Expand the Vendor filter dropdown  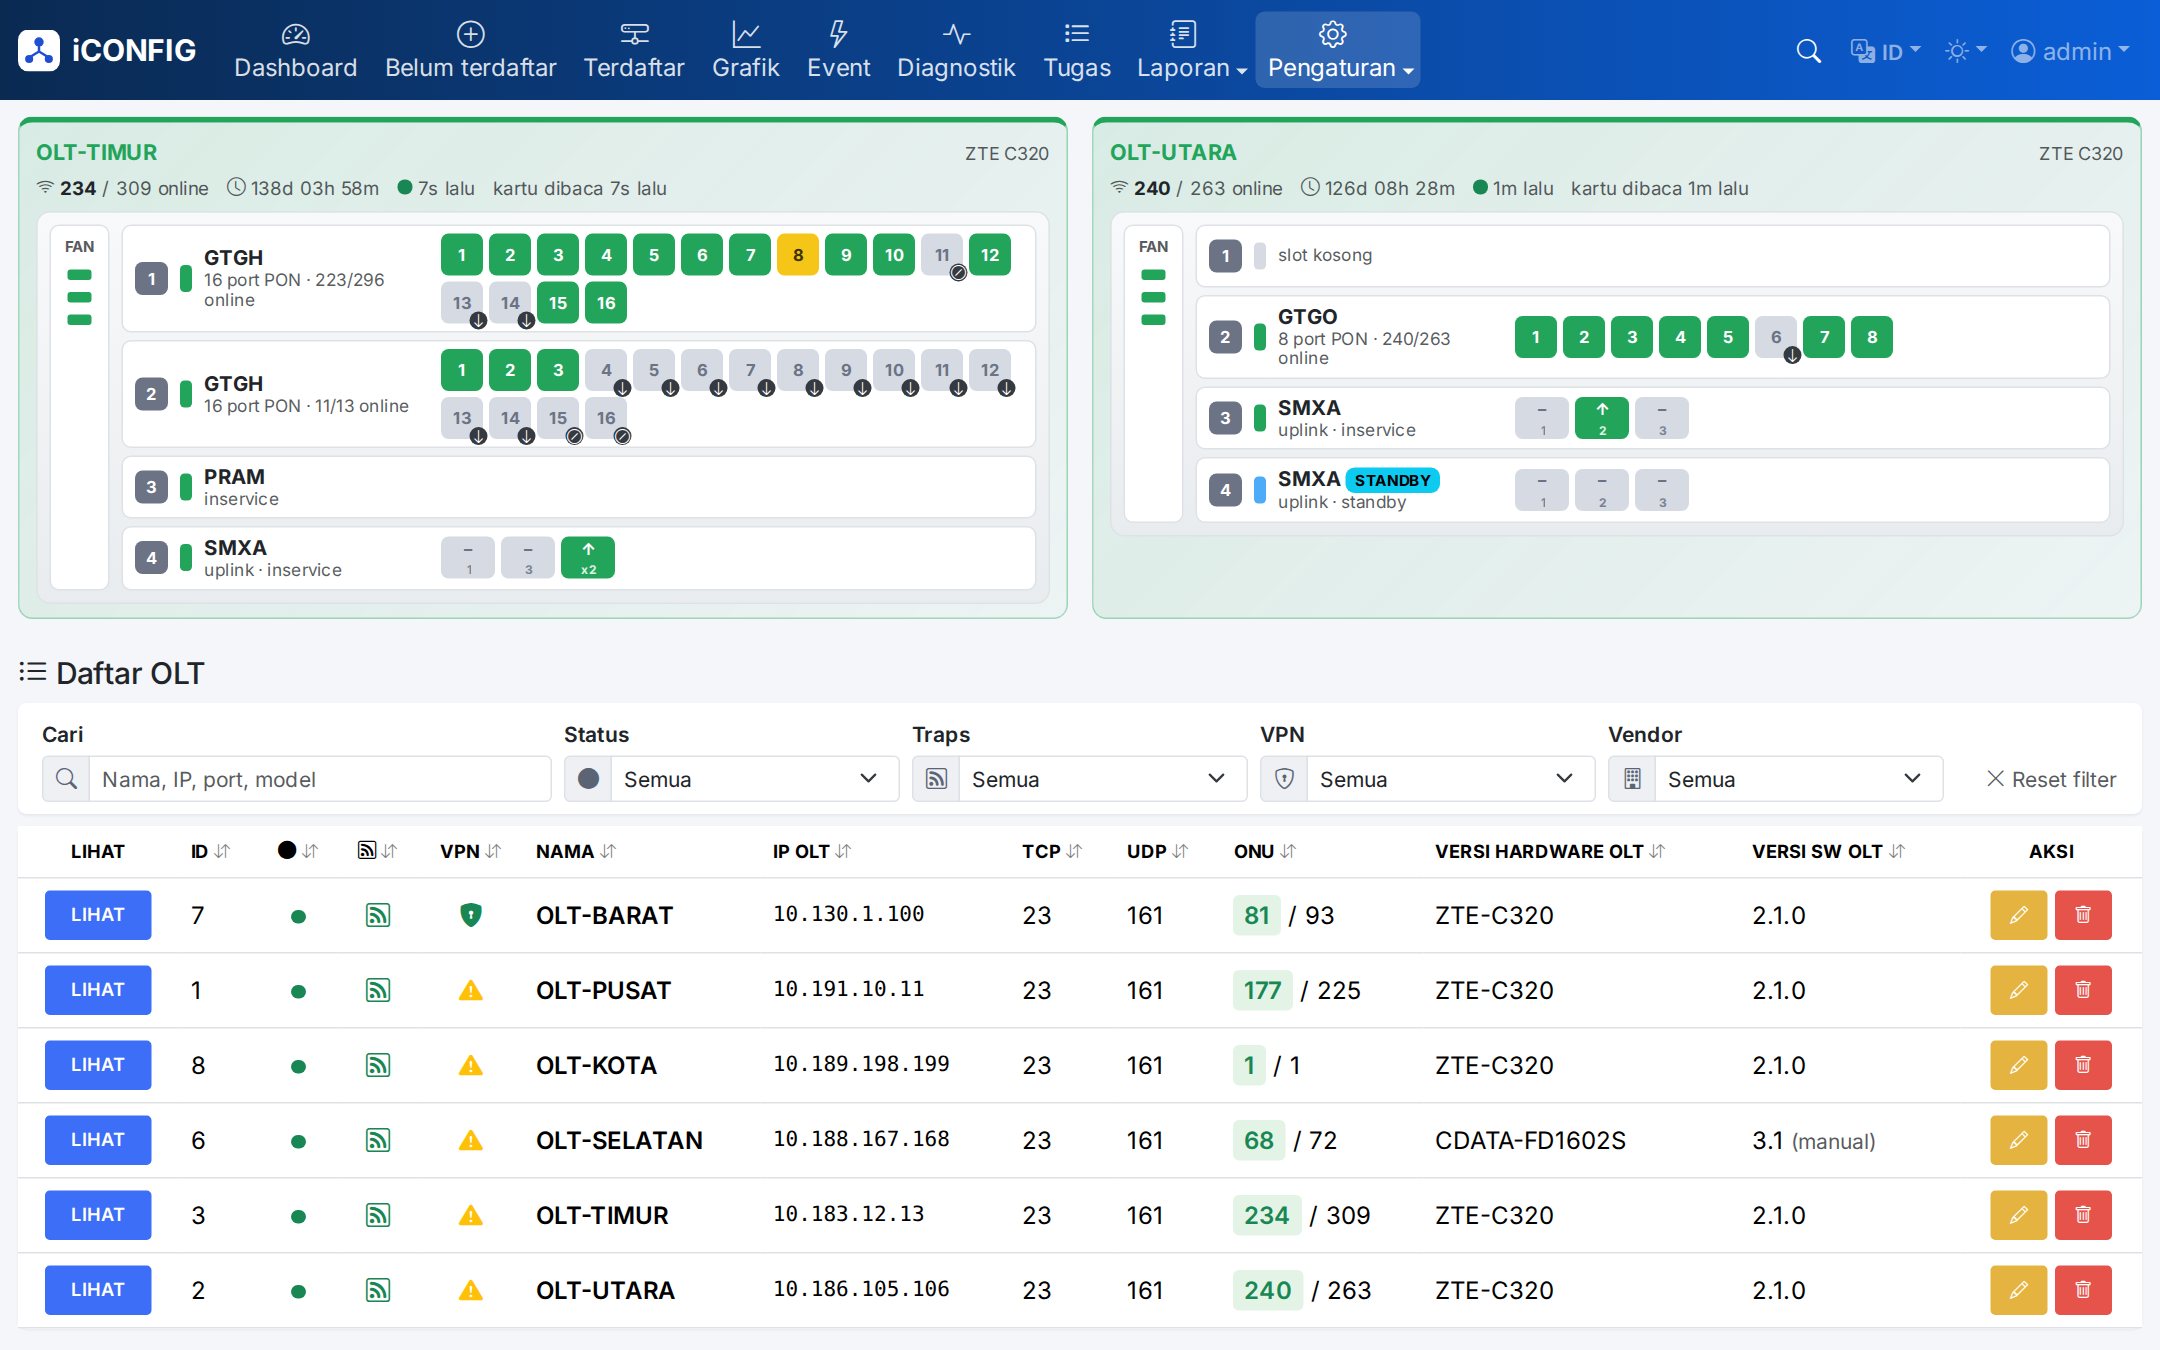(x=1775, y=779)
